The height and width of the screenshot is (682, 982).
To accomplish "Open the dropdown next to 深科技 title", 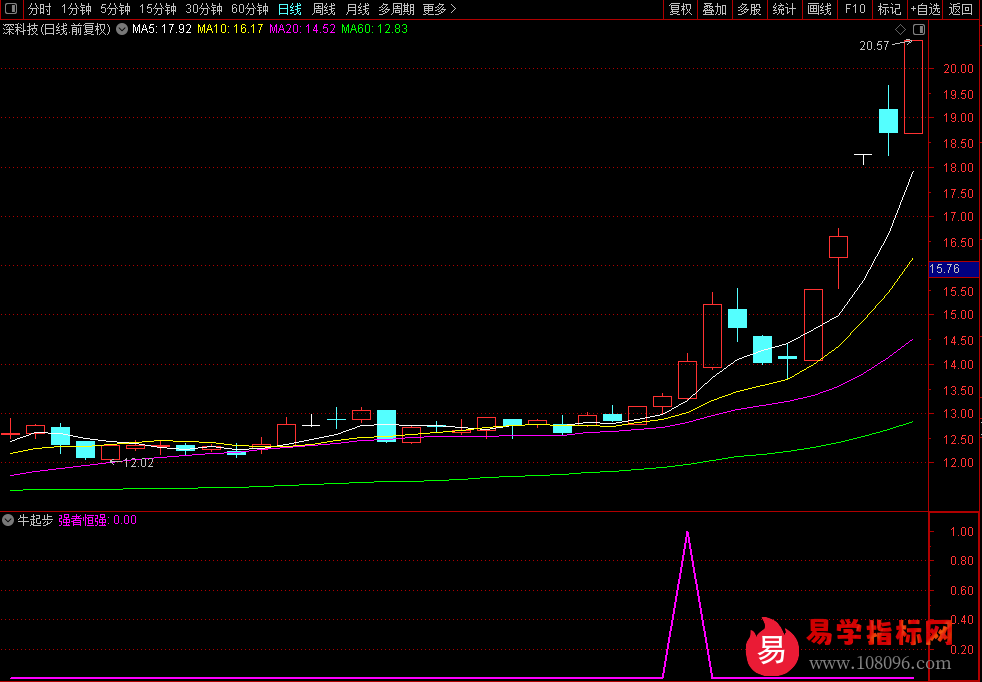I will pyautogui.click(x=122, y=29).
